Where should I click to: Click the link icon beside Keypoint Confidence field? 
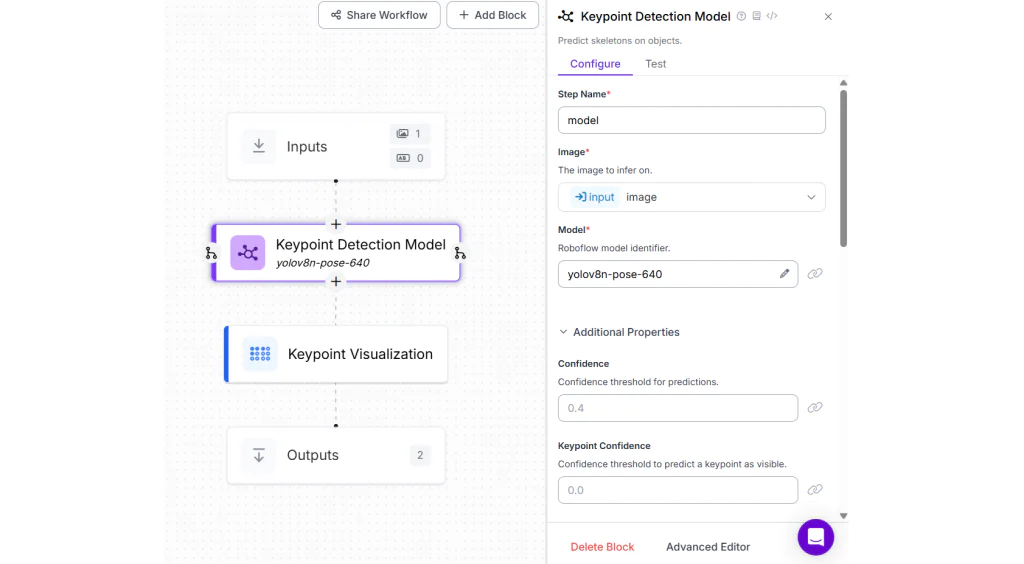pyautogui.click(x=815, y=490)
